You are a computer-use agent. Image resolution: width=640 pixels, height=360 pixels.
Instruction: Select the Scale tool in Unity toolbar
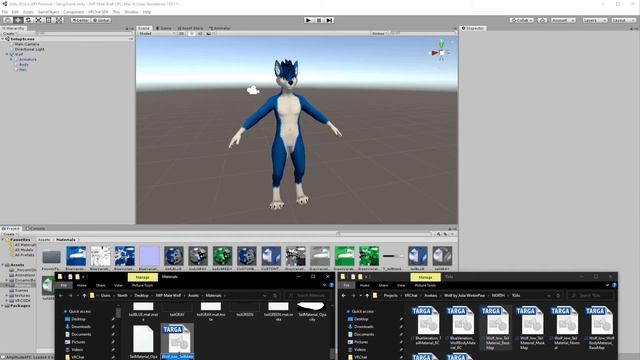click(x=38, y=20)
